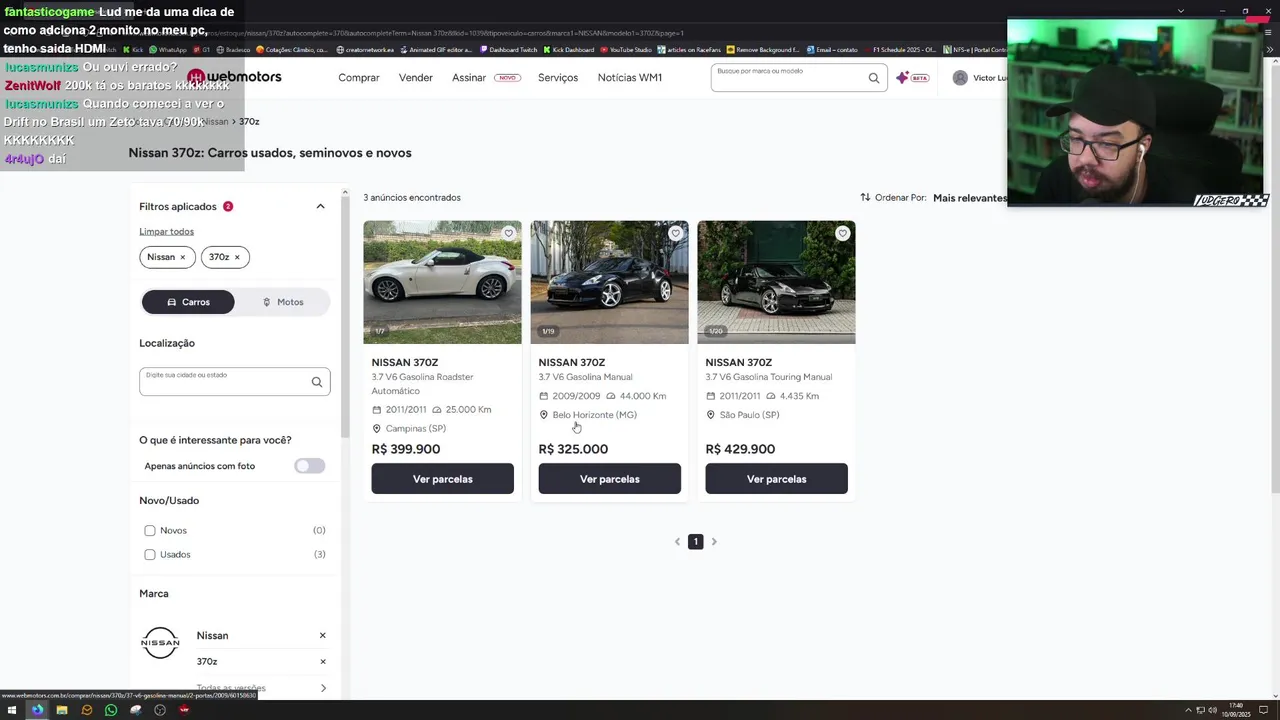This screenshot has width=1280, height=720.
Task: Favorite the São Paulo Nissan 370Z Touring listing
Action: point(842,233)
